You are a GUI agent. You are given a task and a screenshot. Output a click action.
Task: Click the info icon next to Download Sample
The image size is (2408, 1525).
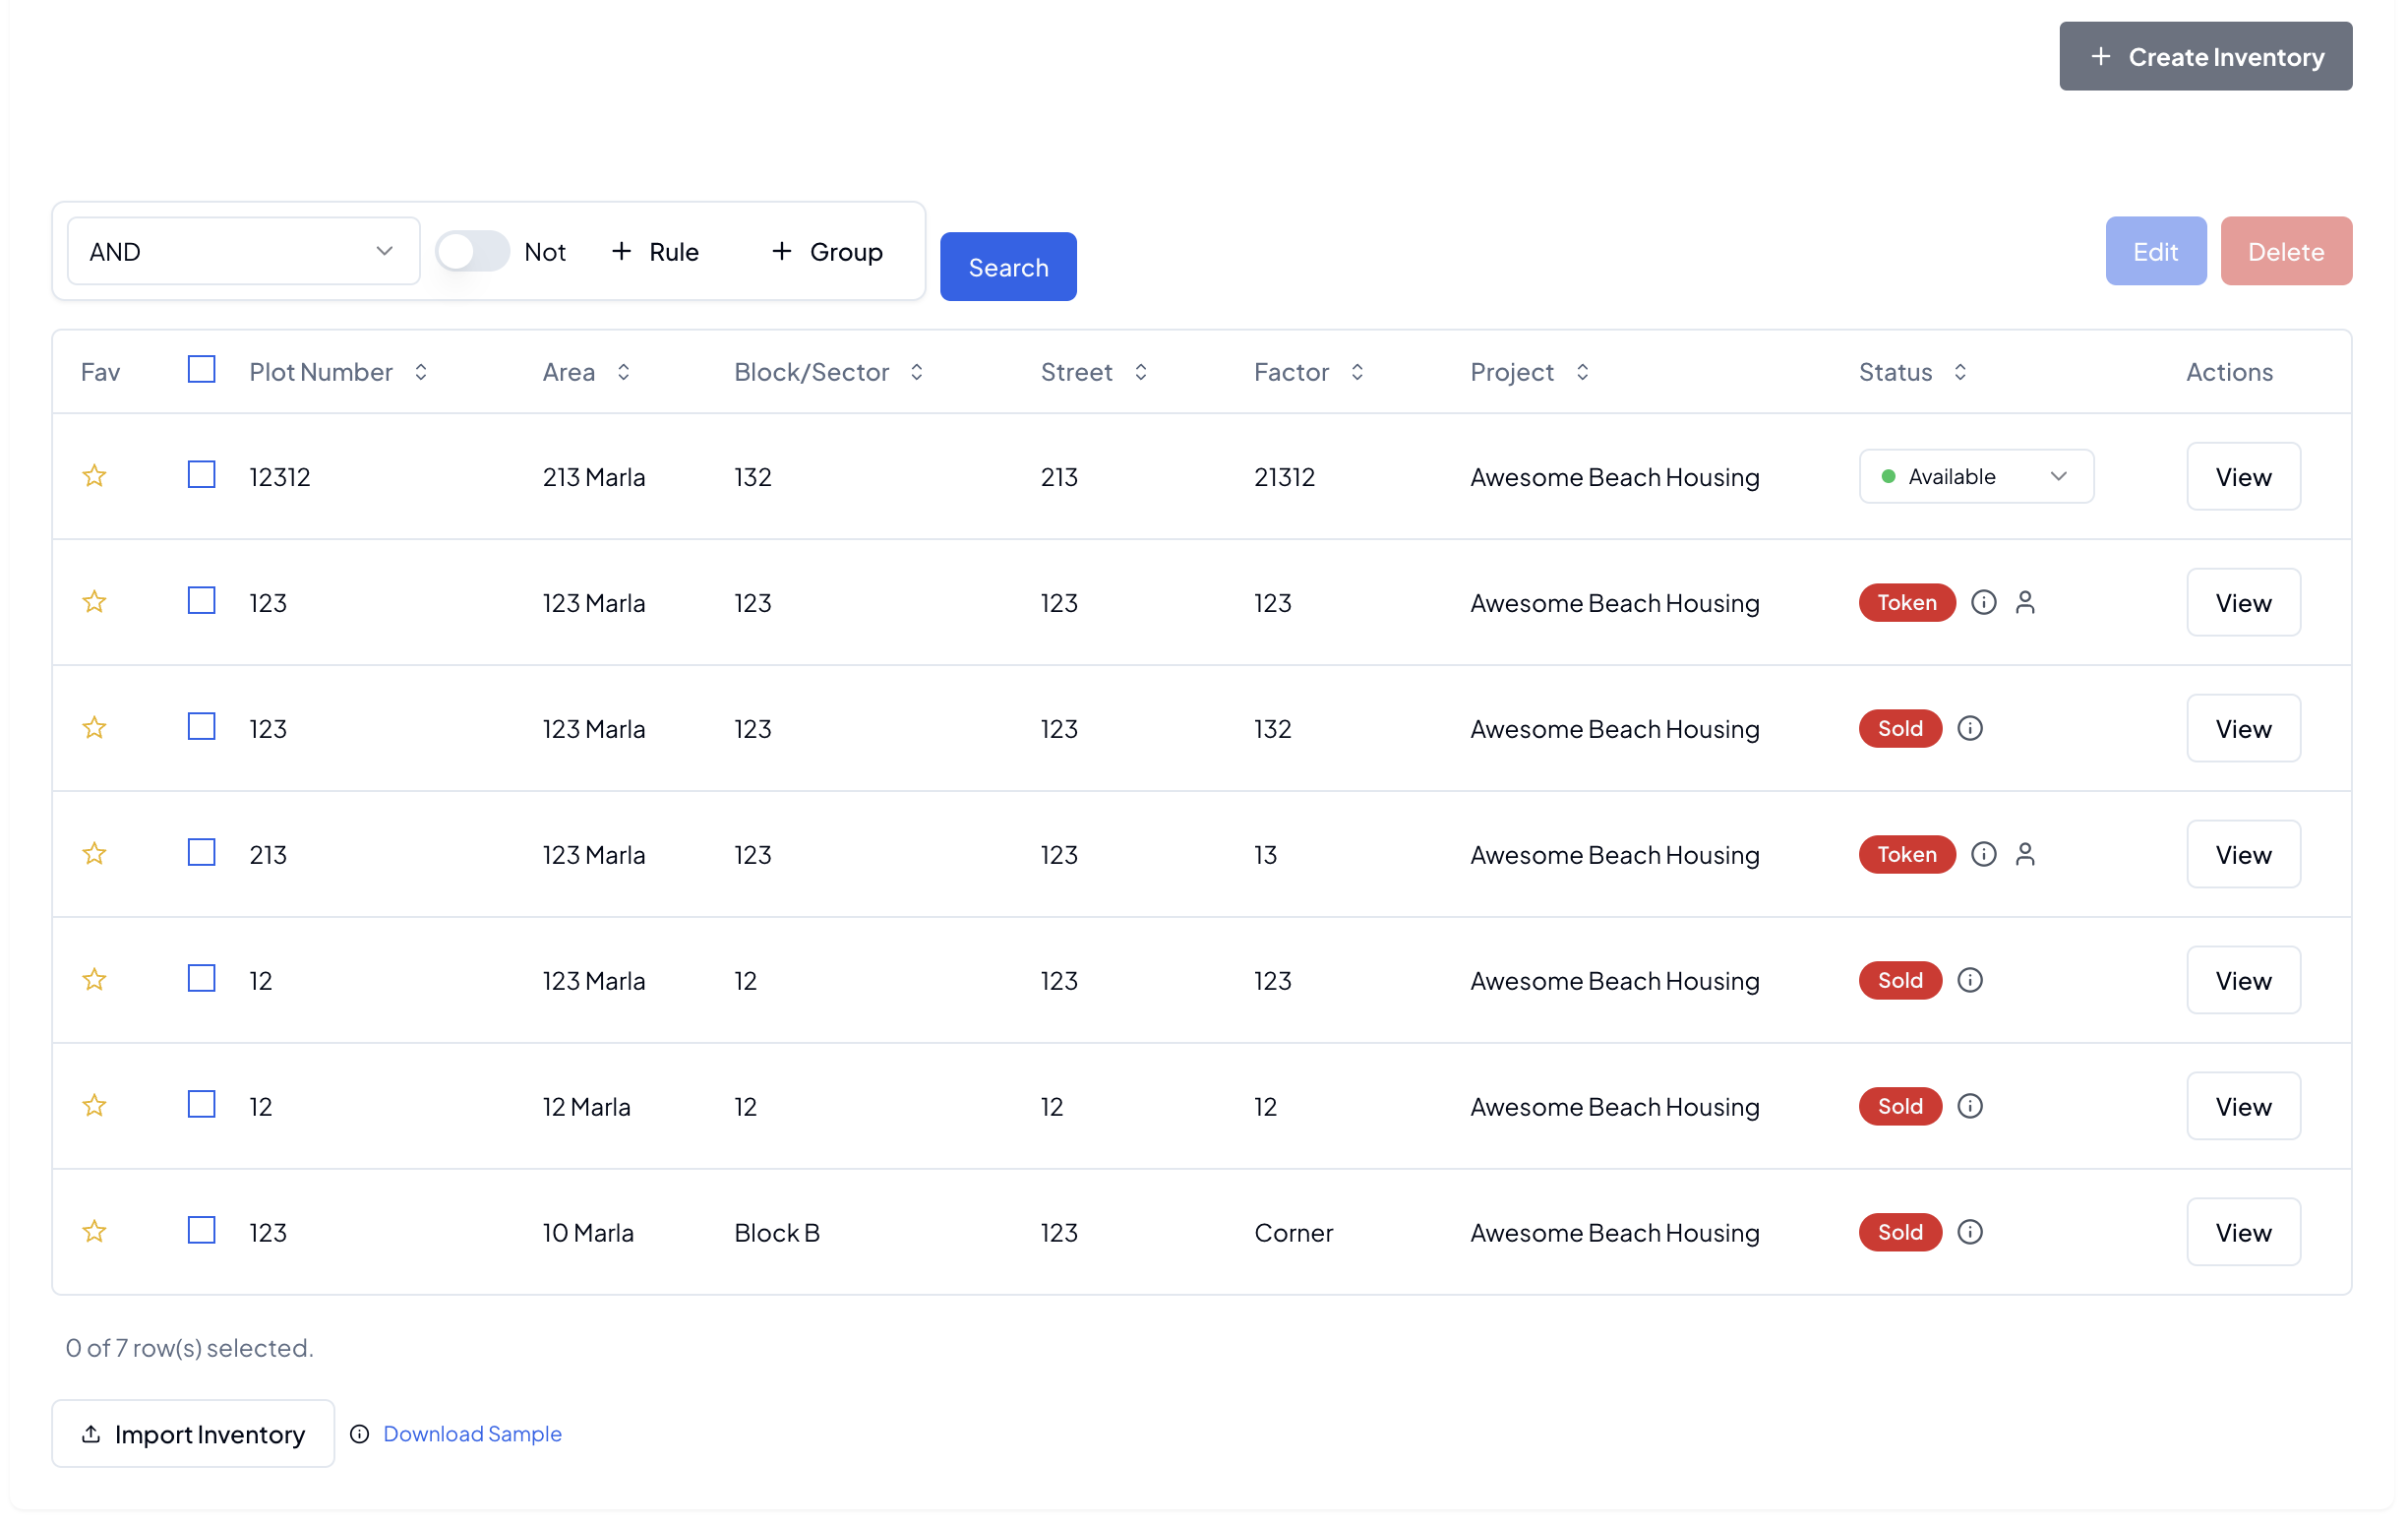pyautogui.click(x=359, y=1434)
